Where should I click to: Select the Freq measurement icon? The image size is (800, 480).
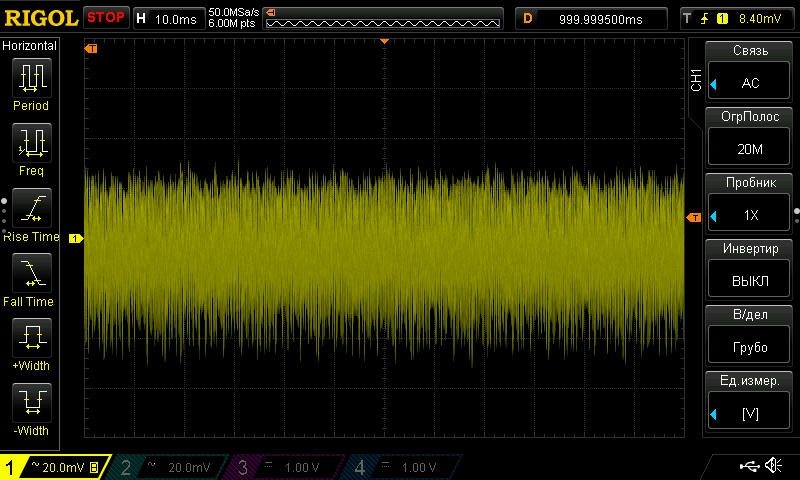pos(31,145)
